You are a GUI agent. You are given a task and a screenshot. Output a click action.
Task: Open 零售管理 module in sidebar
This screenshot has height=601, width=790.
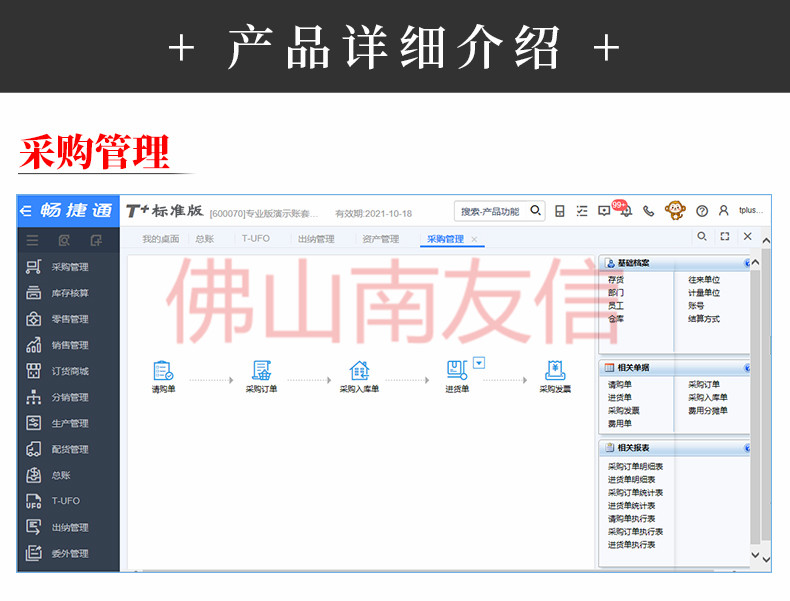coord(57,319)
